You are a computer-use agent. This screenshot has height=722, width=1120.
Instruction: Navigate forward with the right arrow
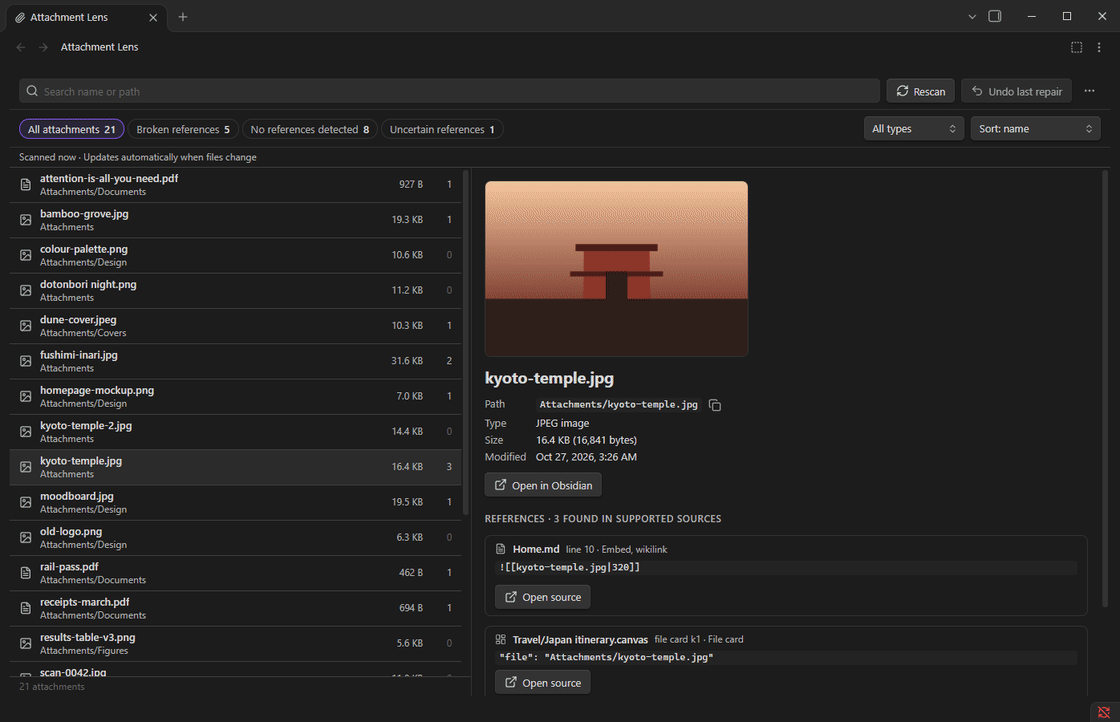click(44, 47)
